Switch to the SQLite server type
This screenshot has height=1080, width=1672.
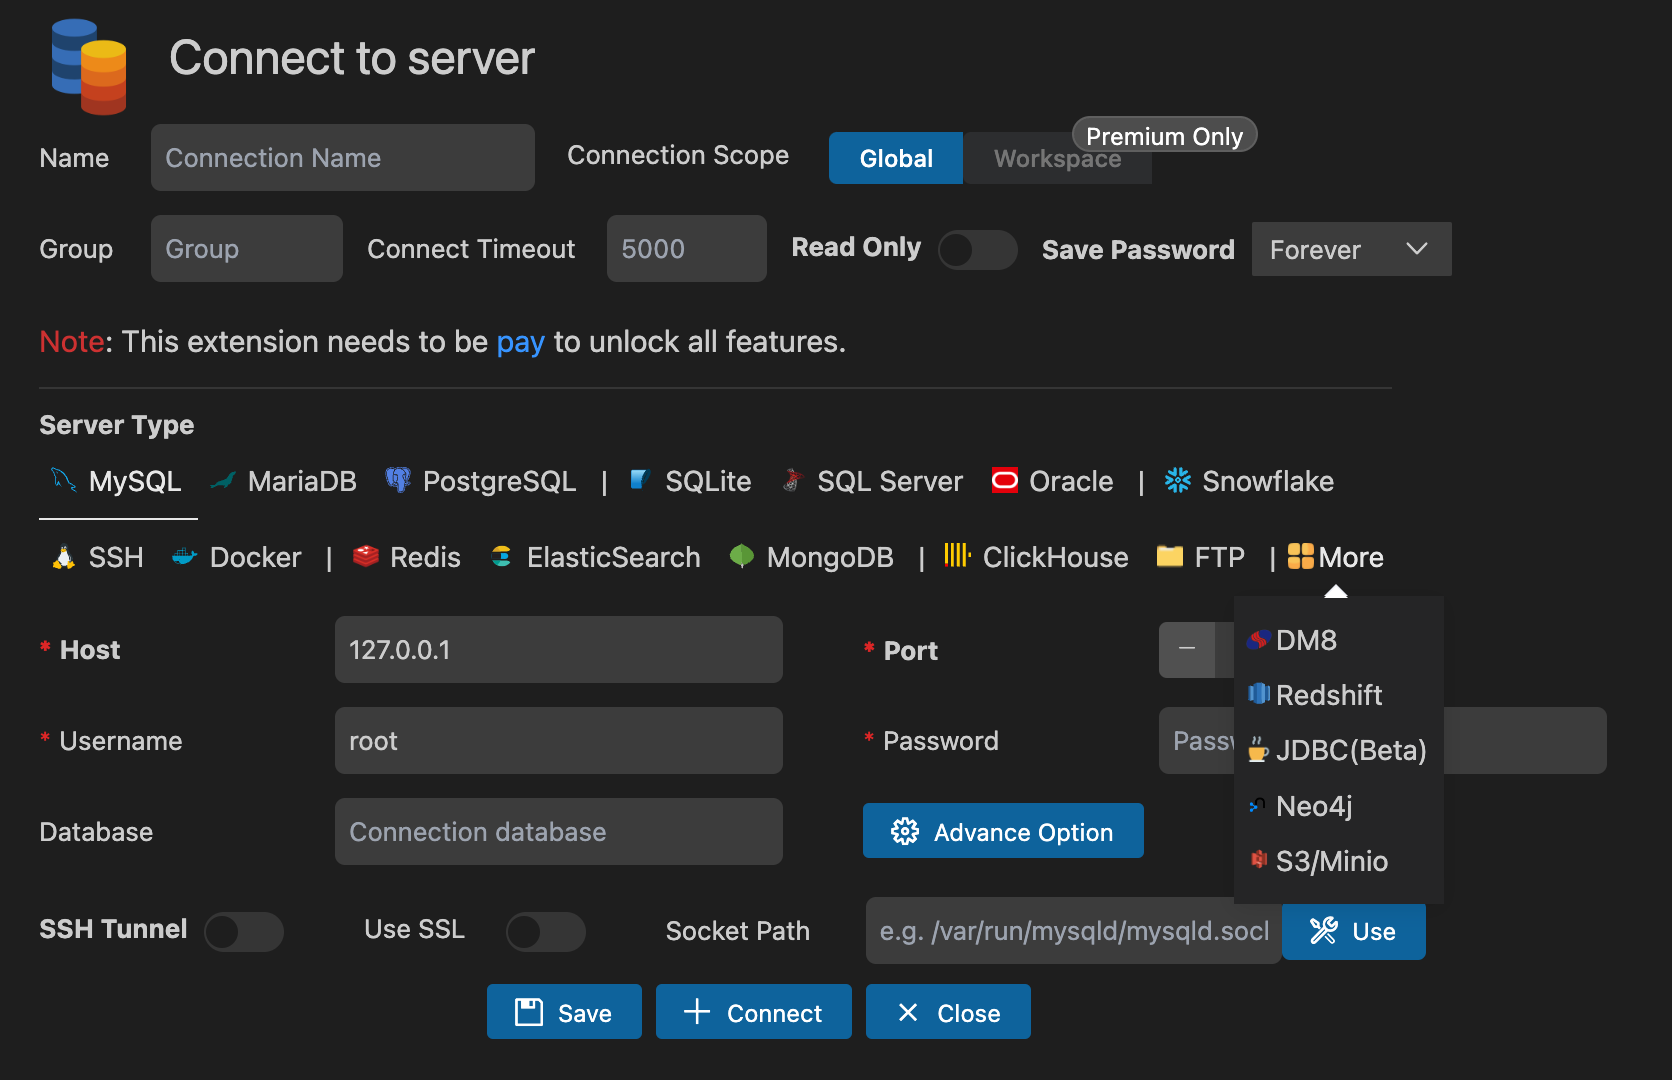coord(691,482)
